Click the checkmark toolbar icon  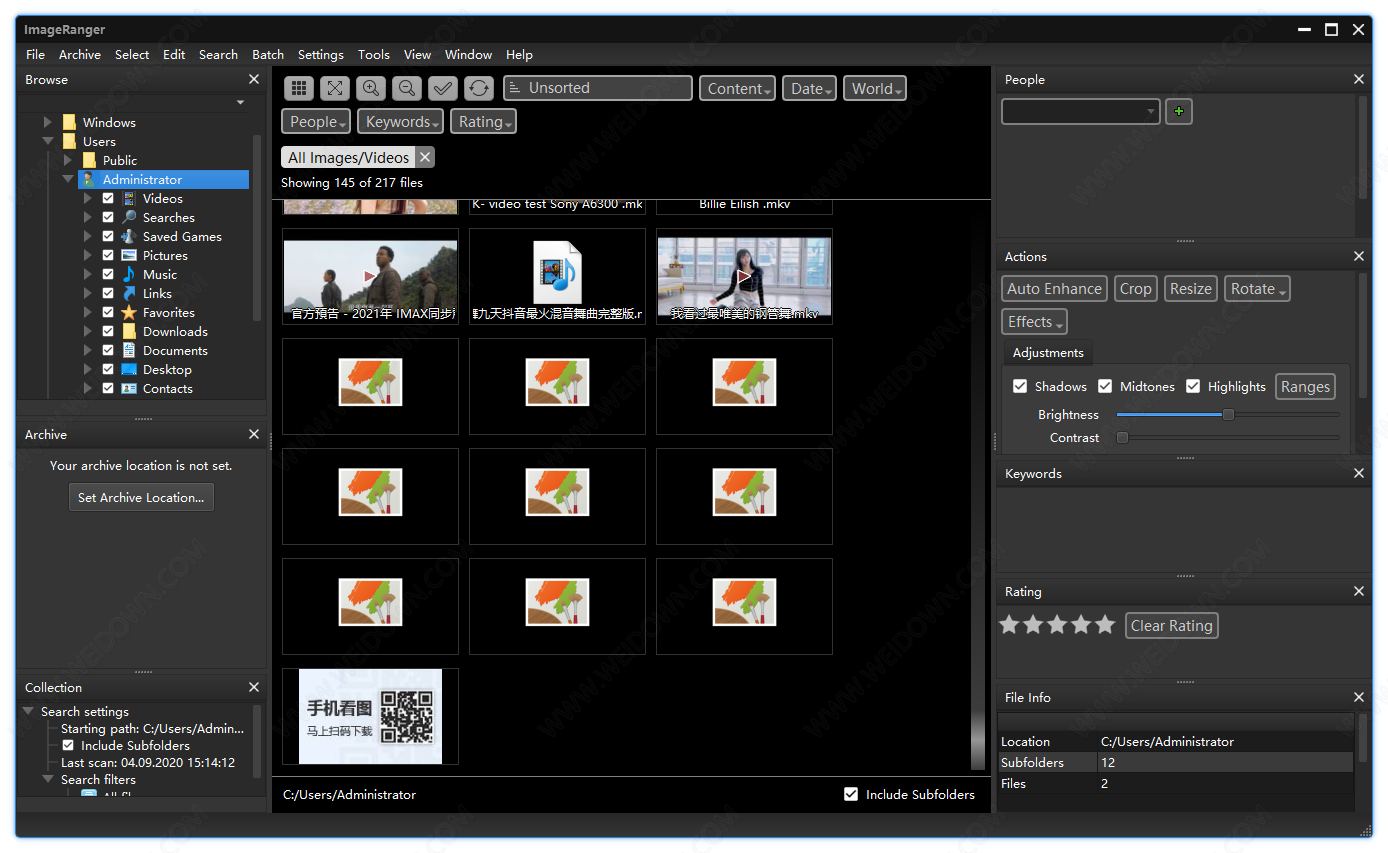[443, 88]
